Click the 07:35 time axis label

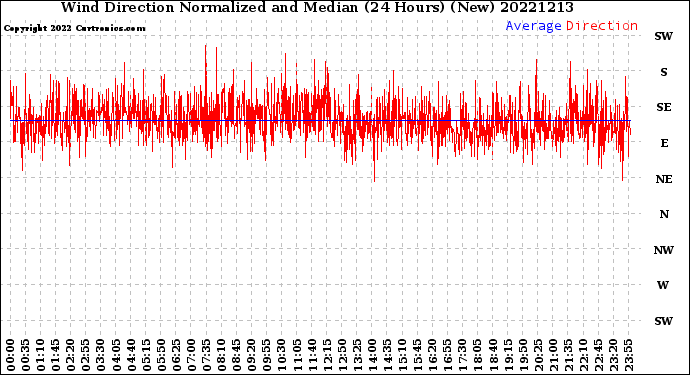point(206,355)
